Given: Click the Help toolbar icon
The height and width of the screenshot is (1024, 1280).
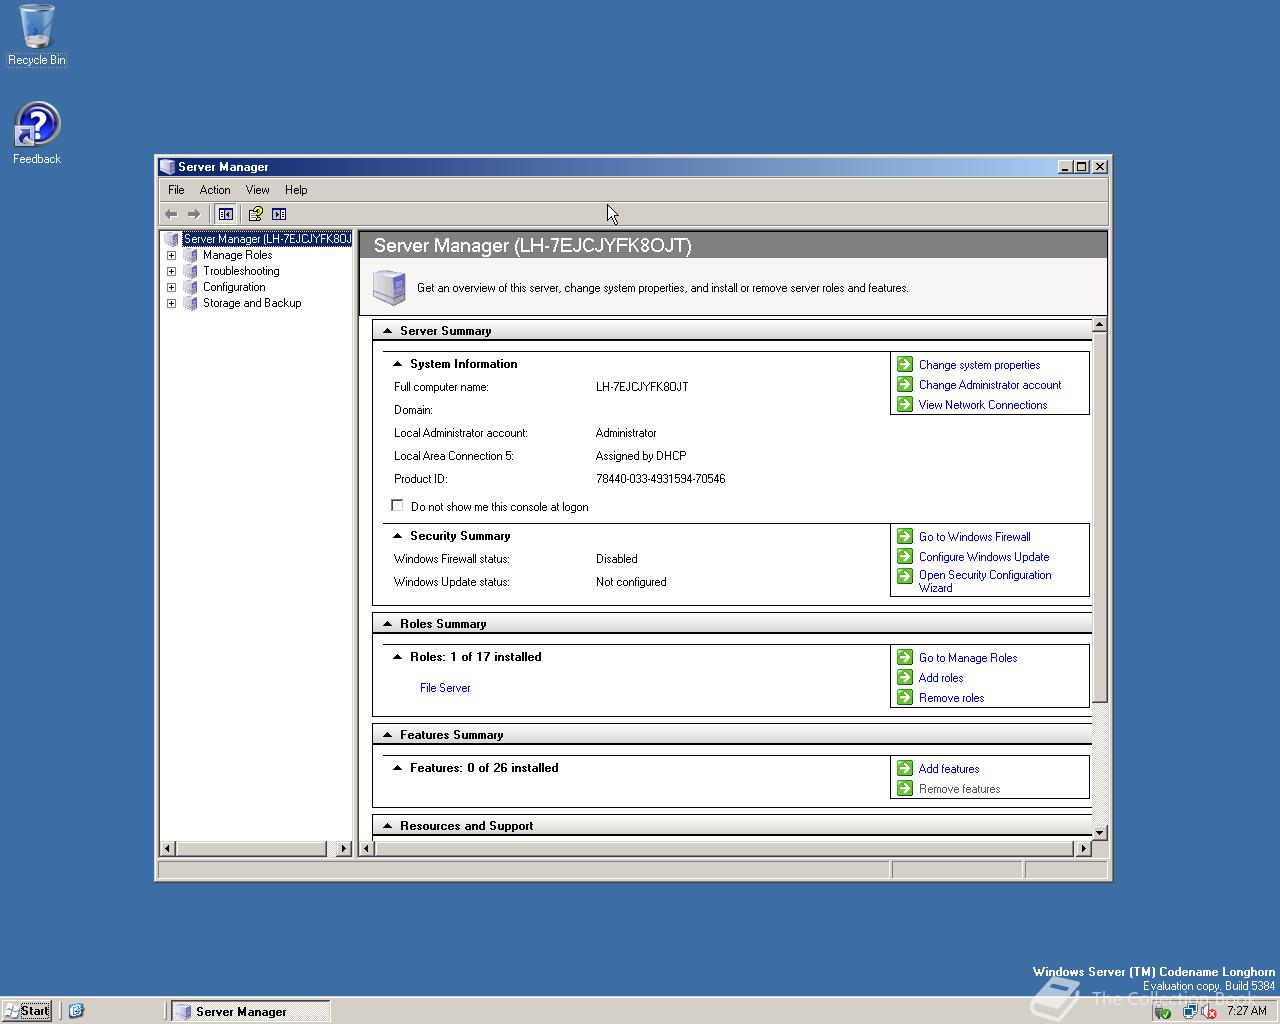Looking at the screenshot, I should [x=255, y=214].
